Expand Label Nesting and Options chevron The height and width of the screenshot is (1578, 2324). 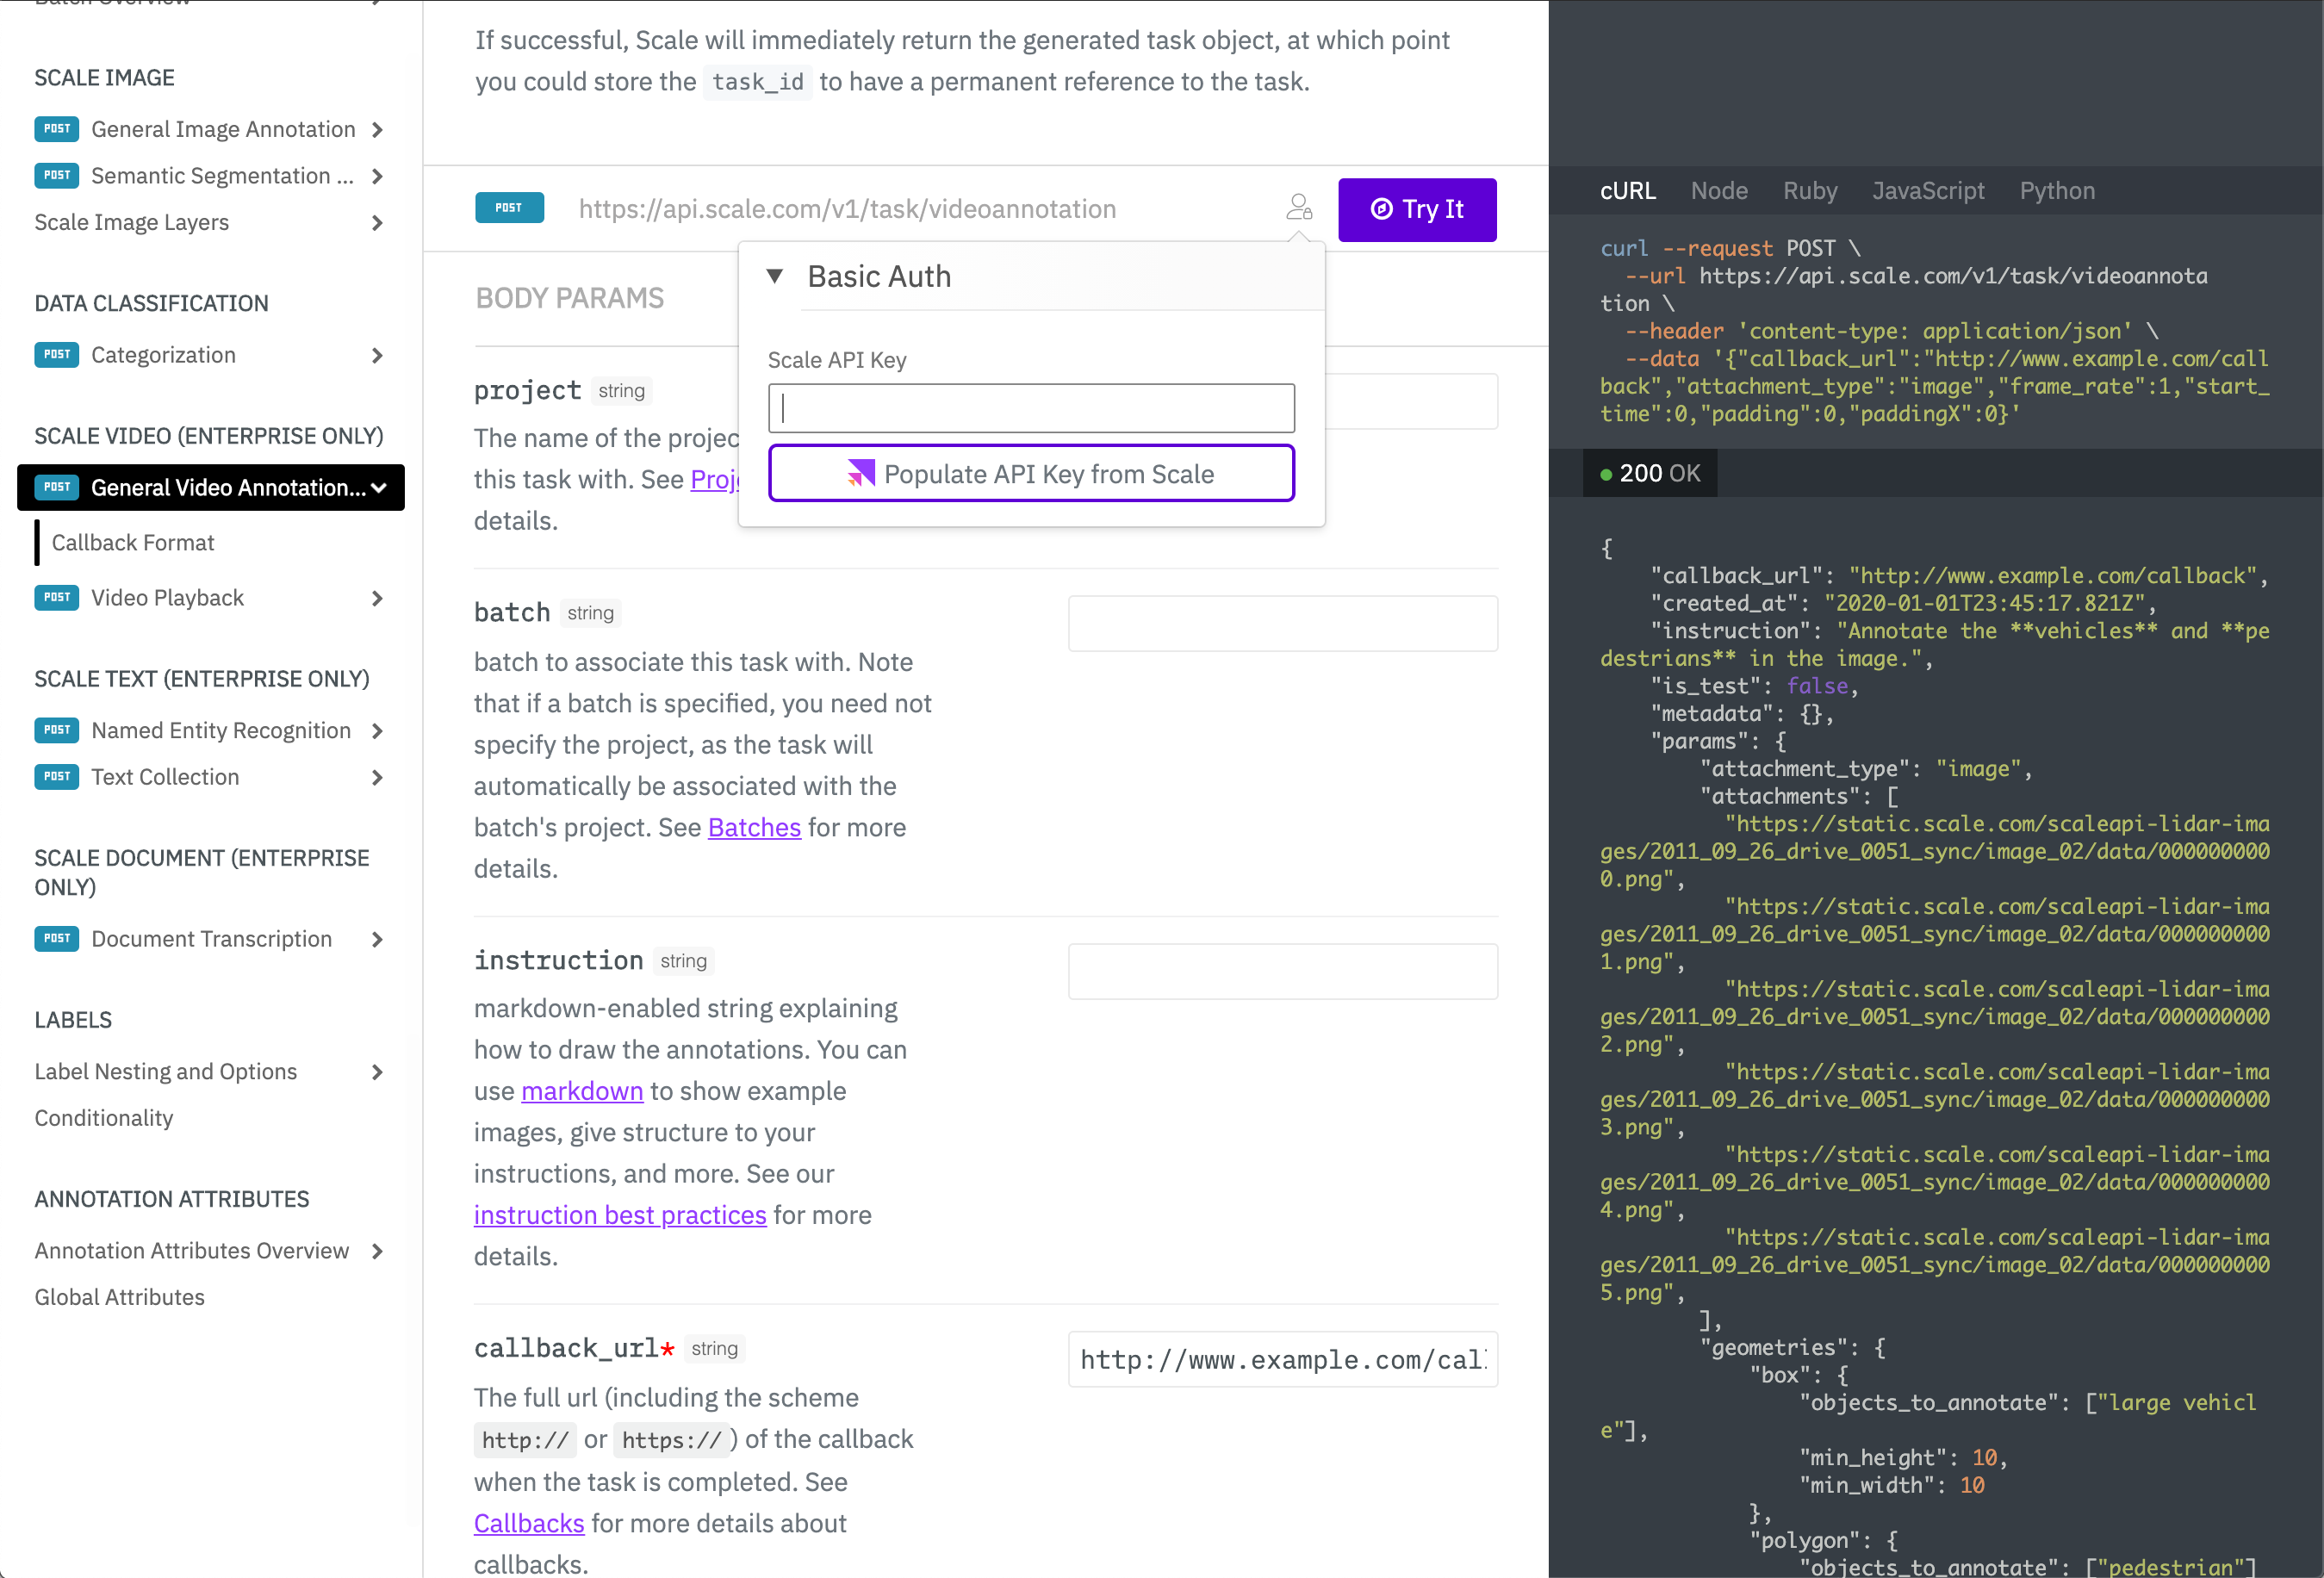[377, 1072]
